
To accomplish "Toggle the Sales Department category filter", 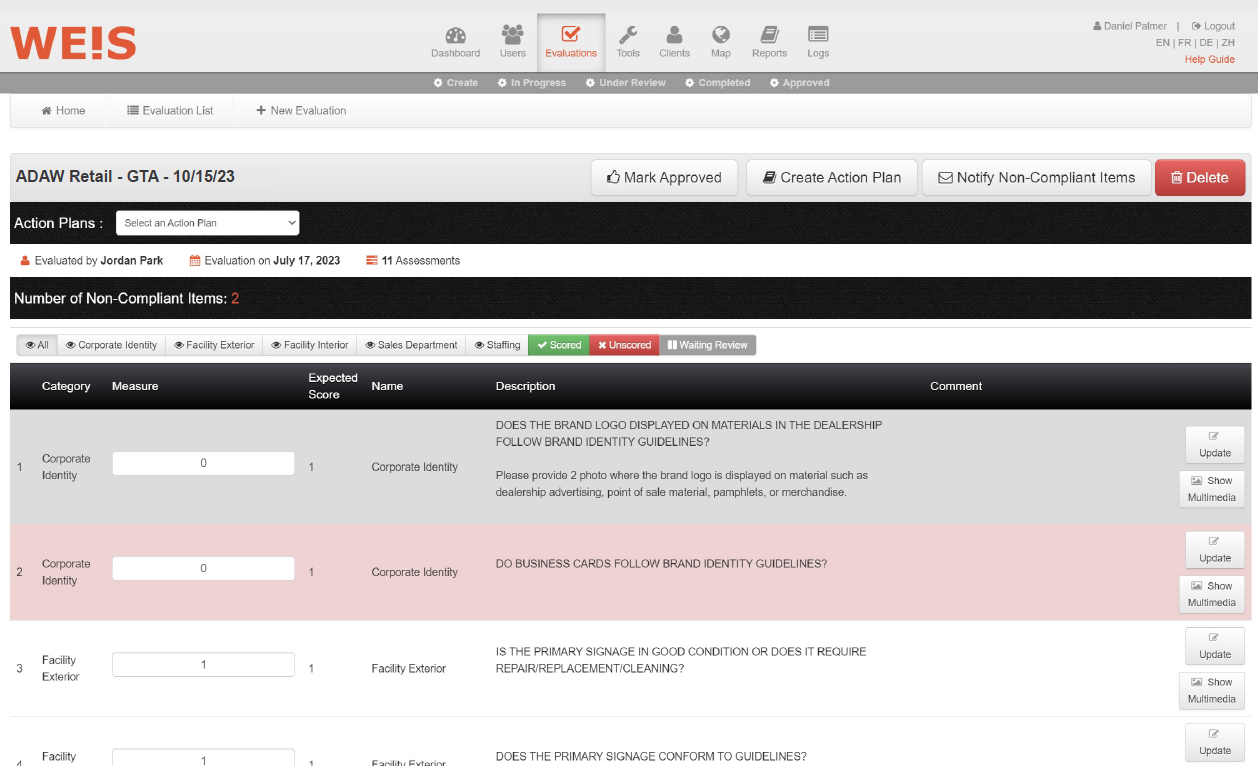I will click(x=411, y=345).
